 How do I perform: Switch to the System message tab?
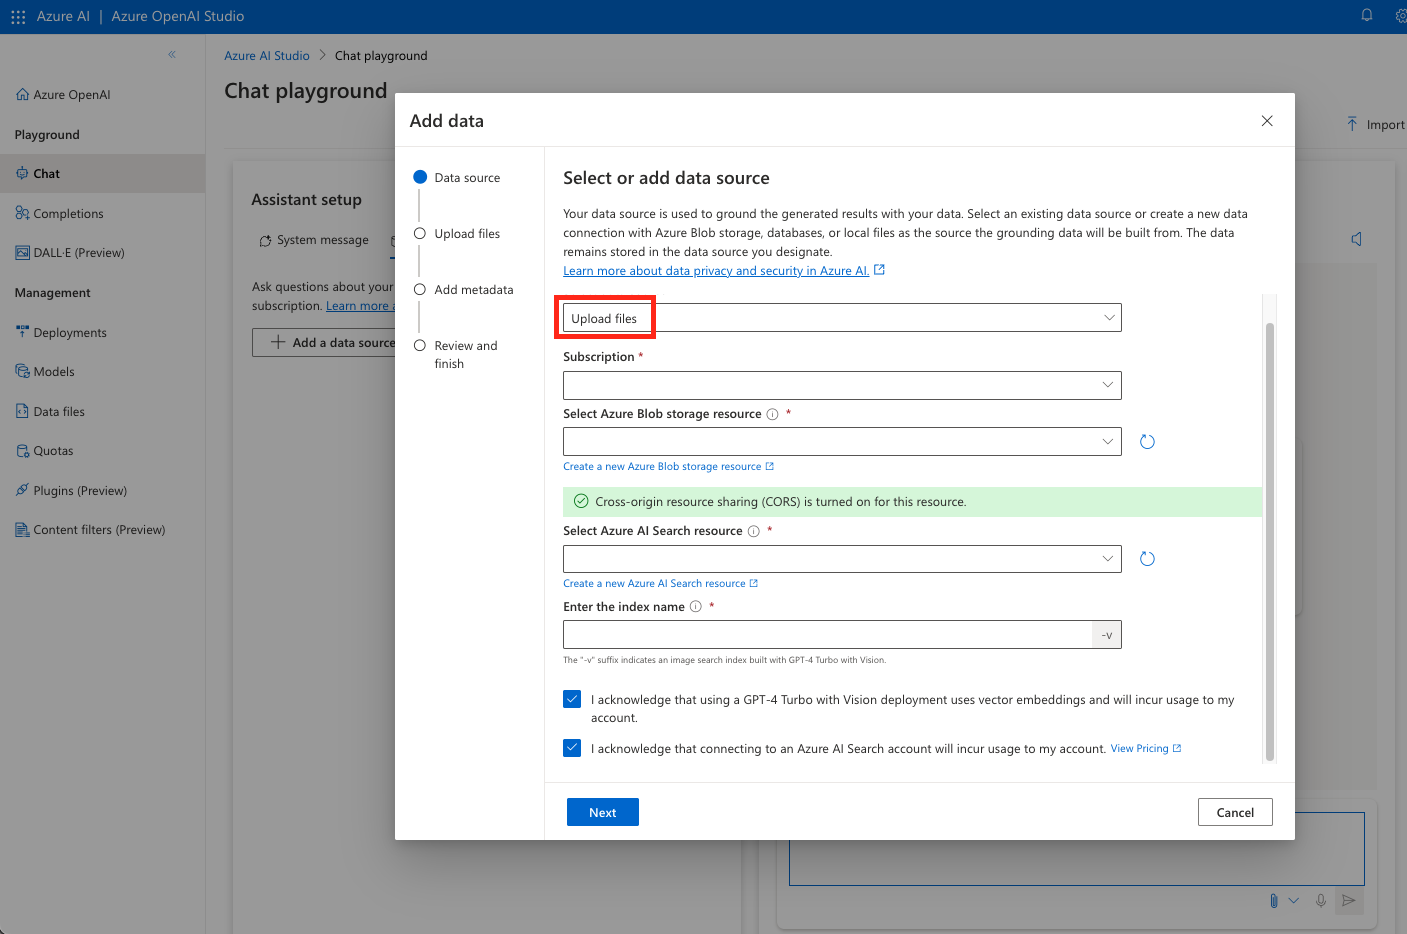click(x=314, y=240)
